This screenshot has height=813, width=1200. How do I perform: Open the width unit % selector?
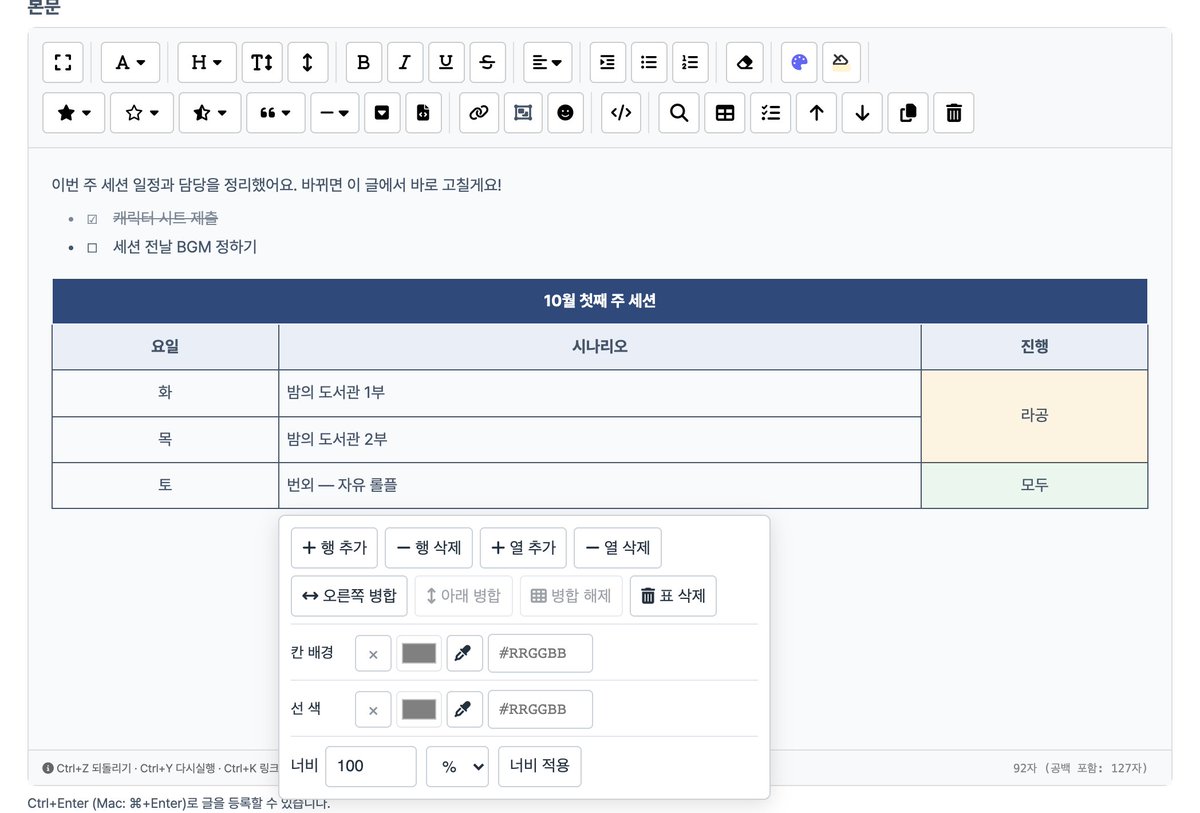458,766
